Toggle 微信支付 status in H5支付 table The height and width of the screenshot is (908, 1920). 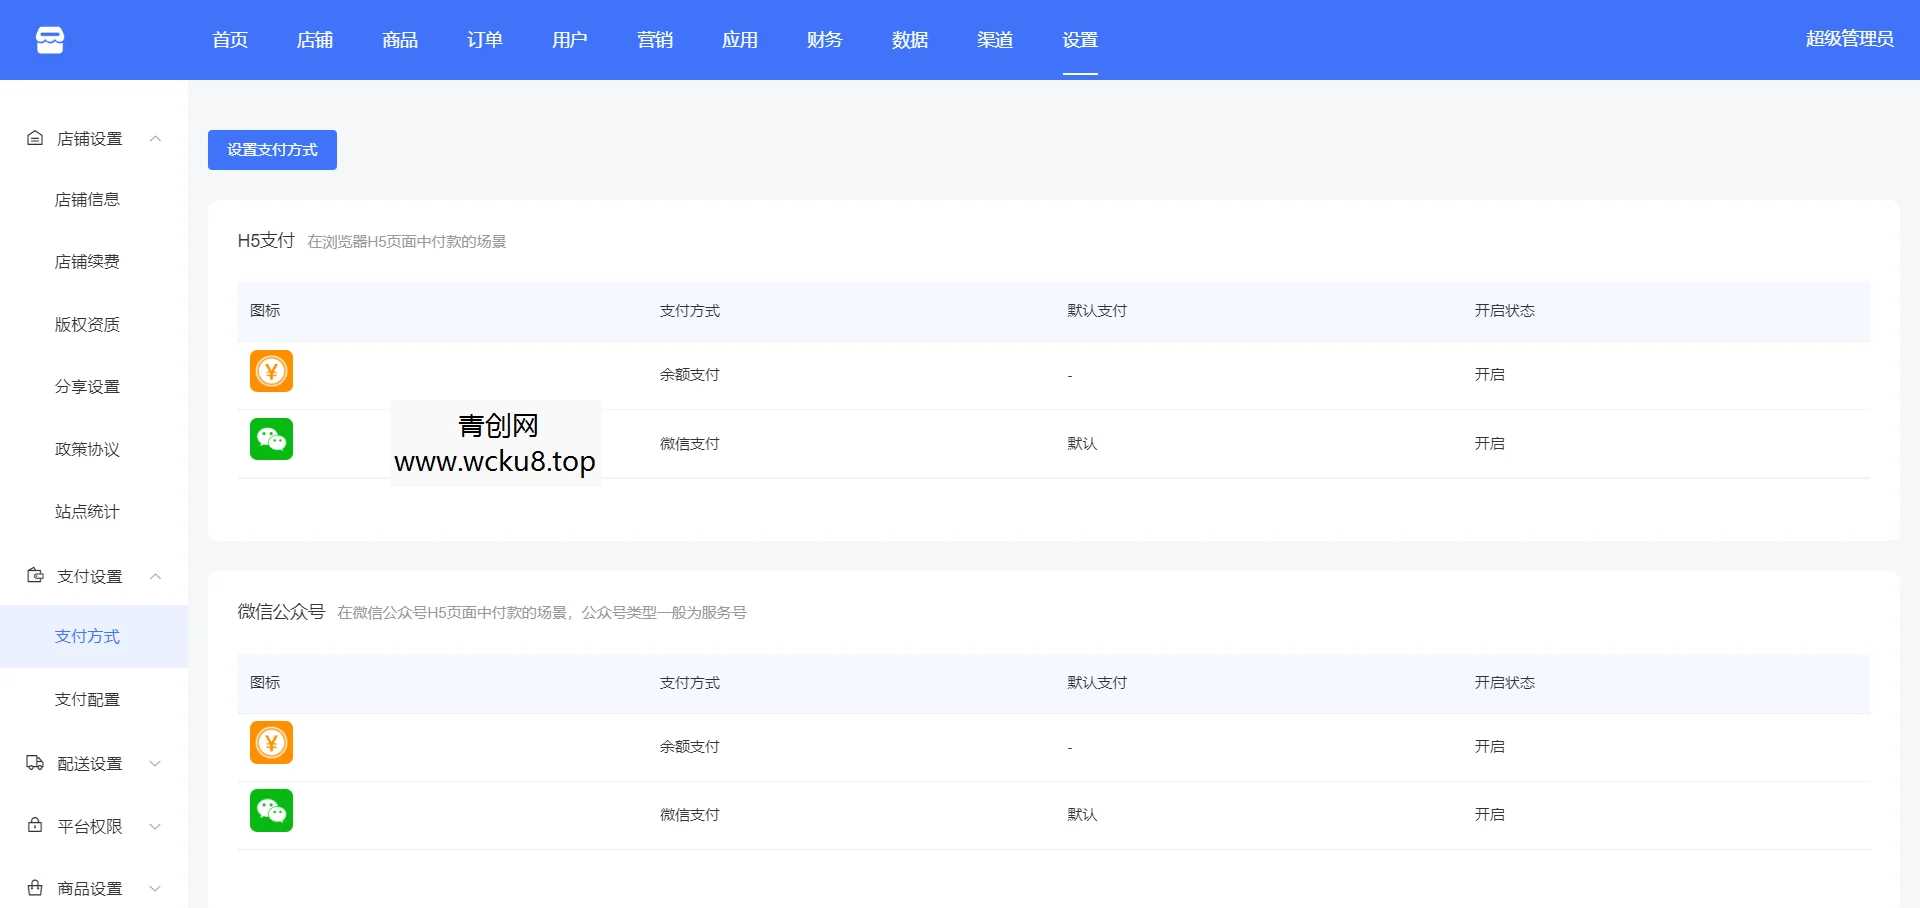coord(1489,443)
